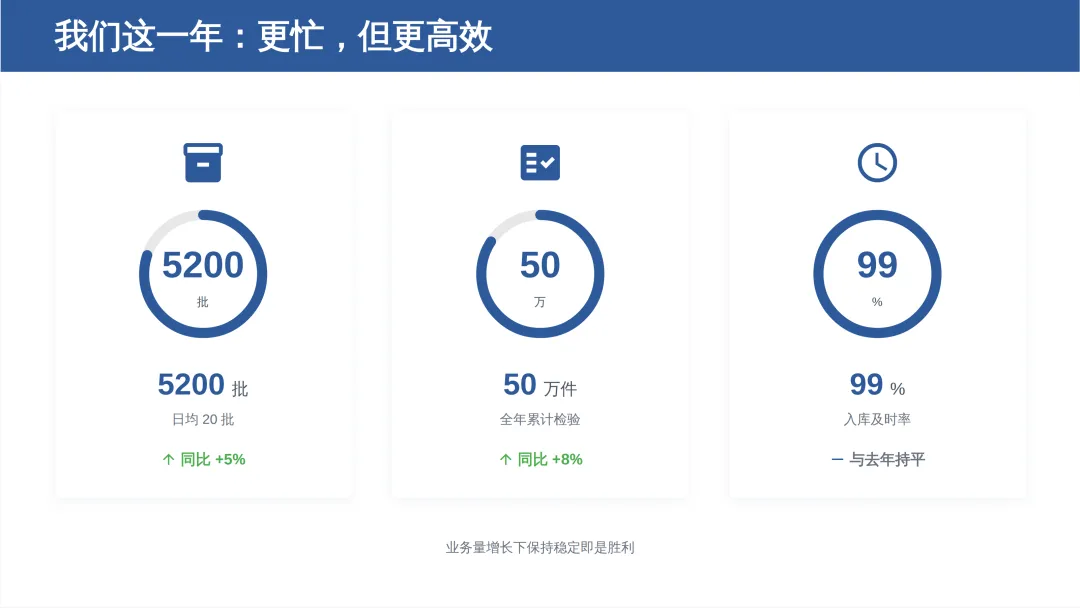Click the 5200 批 circular progress ring
This screenshot has width=1080, height=608.
202,274
